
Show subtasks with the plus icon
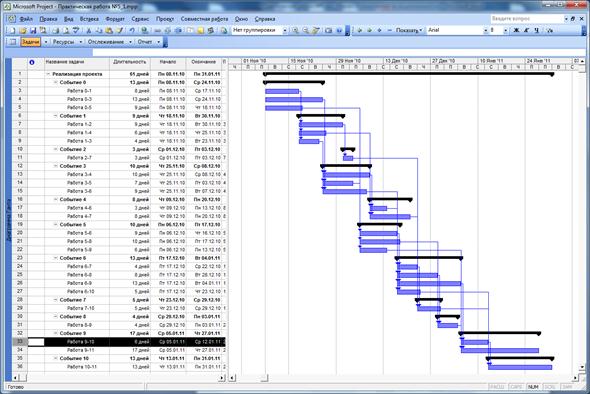[x=379, y=30]
